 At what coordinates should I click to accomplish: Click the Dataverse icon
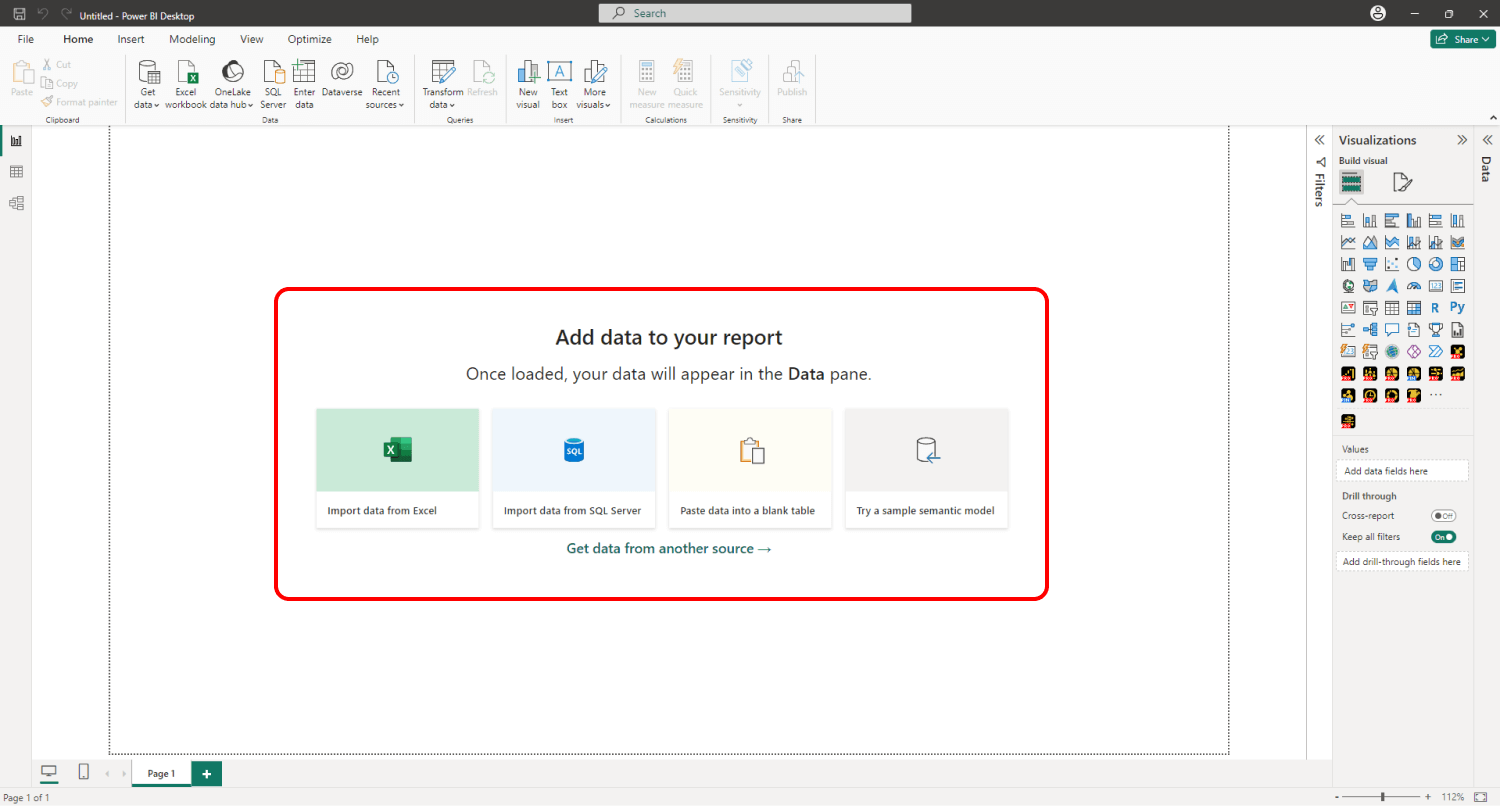click(342, 72)
